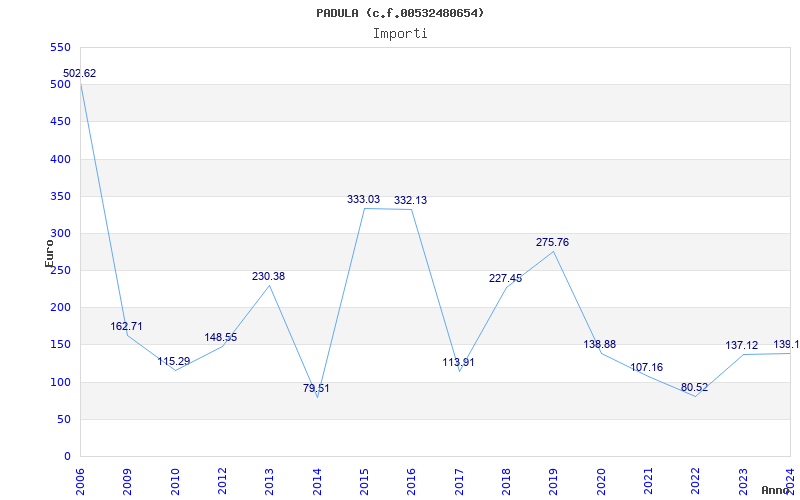
Task: Select the y-axis value 450
Action: [x=60, y=122]
